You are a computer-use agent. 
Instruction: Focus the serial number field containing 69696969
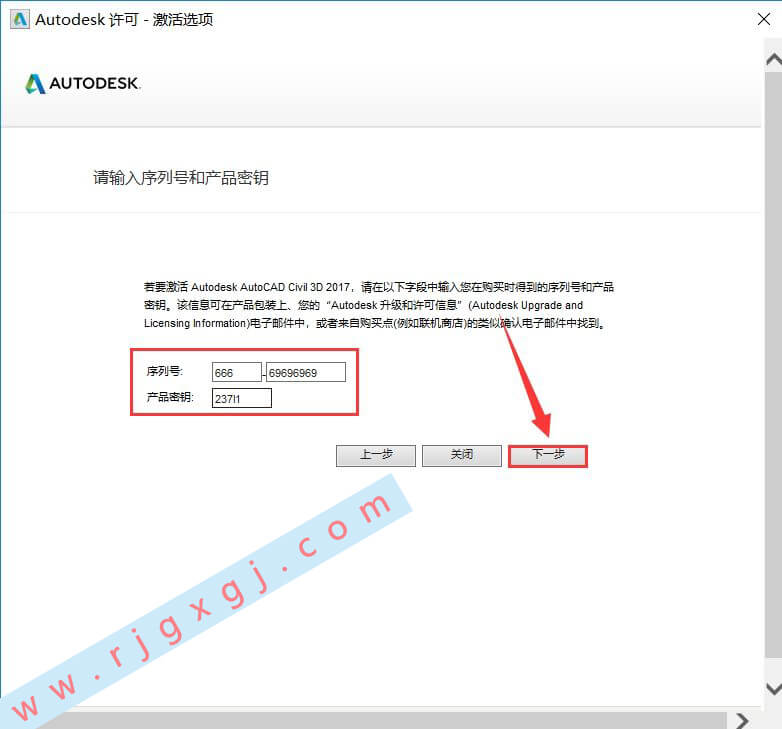coord(306,372)
